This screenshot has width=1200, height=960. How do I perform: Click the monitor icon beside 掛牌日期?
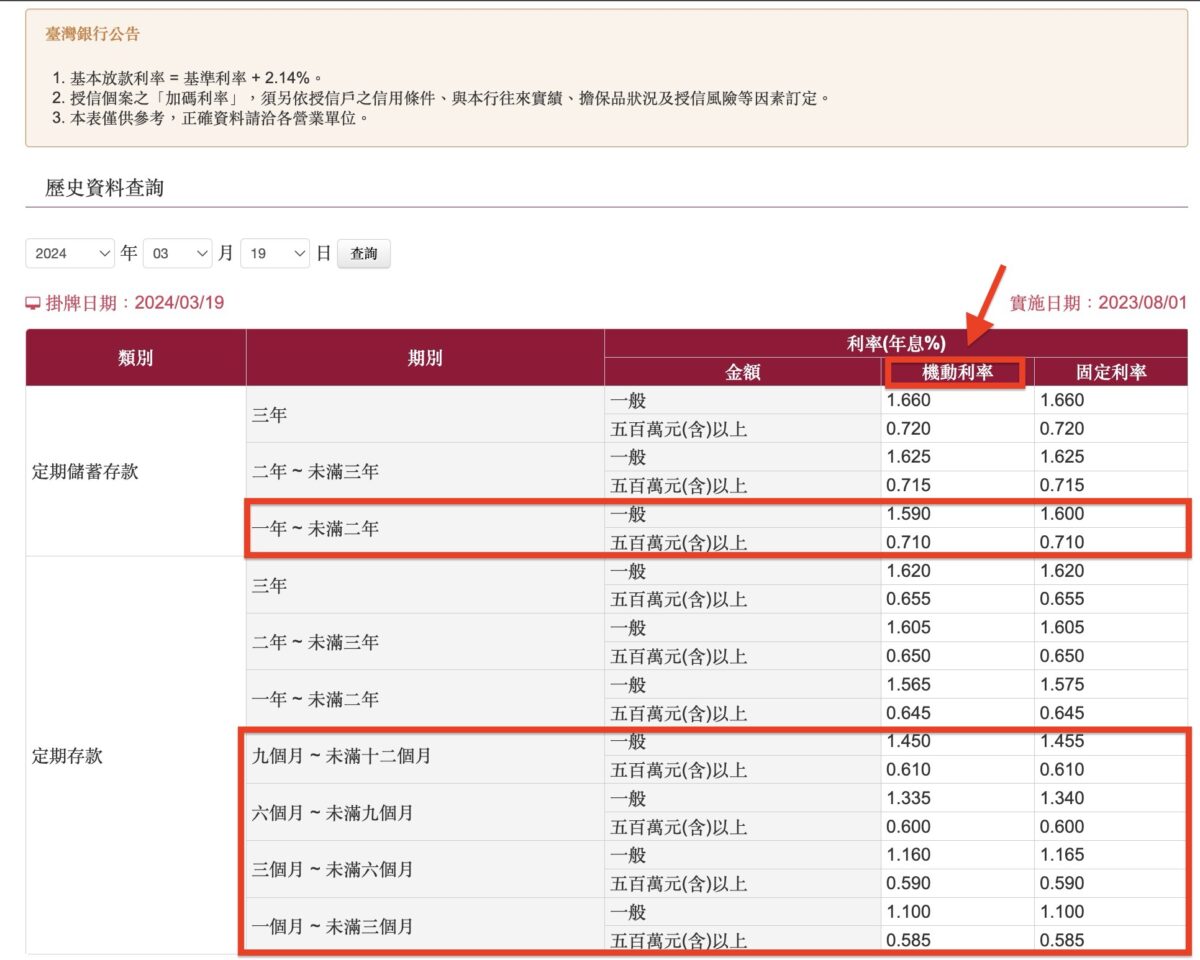pos(33,303)
